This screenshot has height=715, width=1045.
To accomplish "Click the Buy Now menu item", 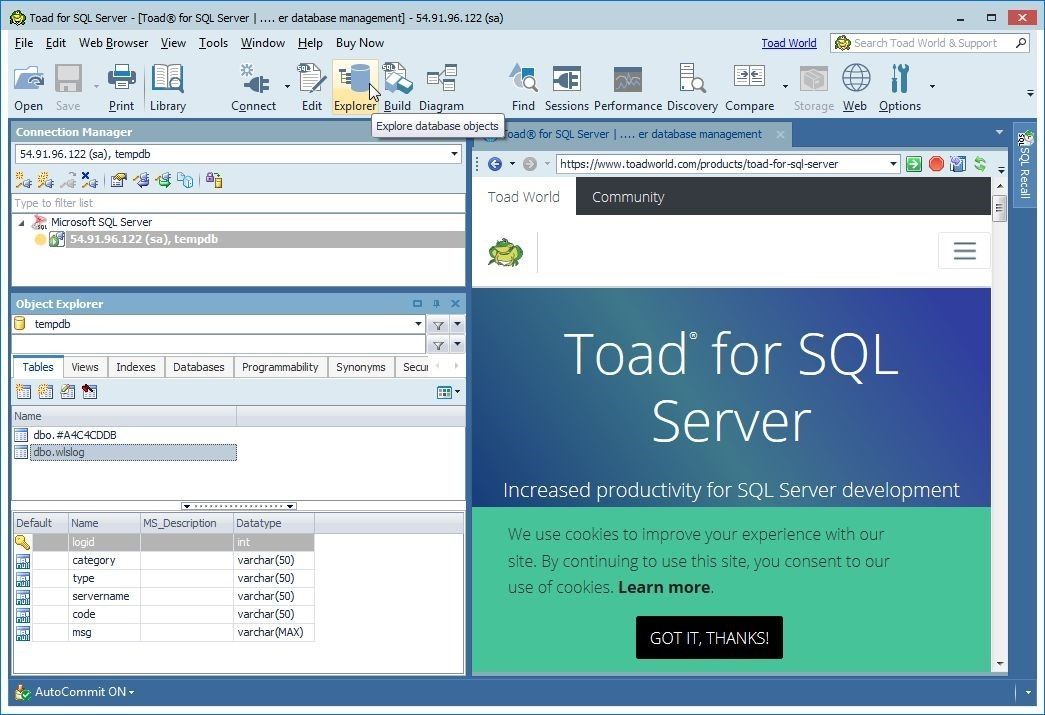I will 360,43.
